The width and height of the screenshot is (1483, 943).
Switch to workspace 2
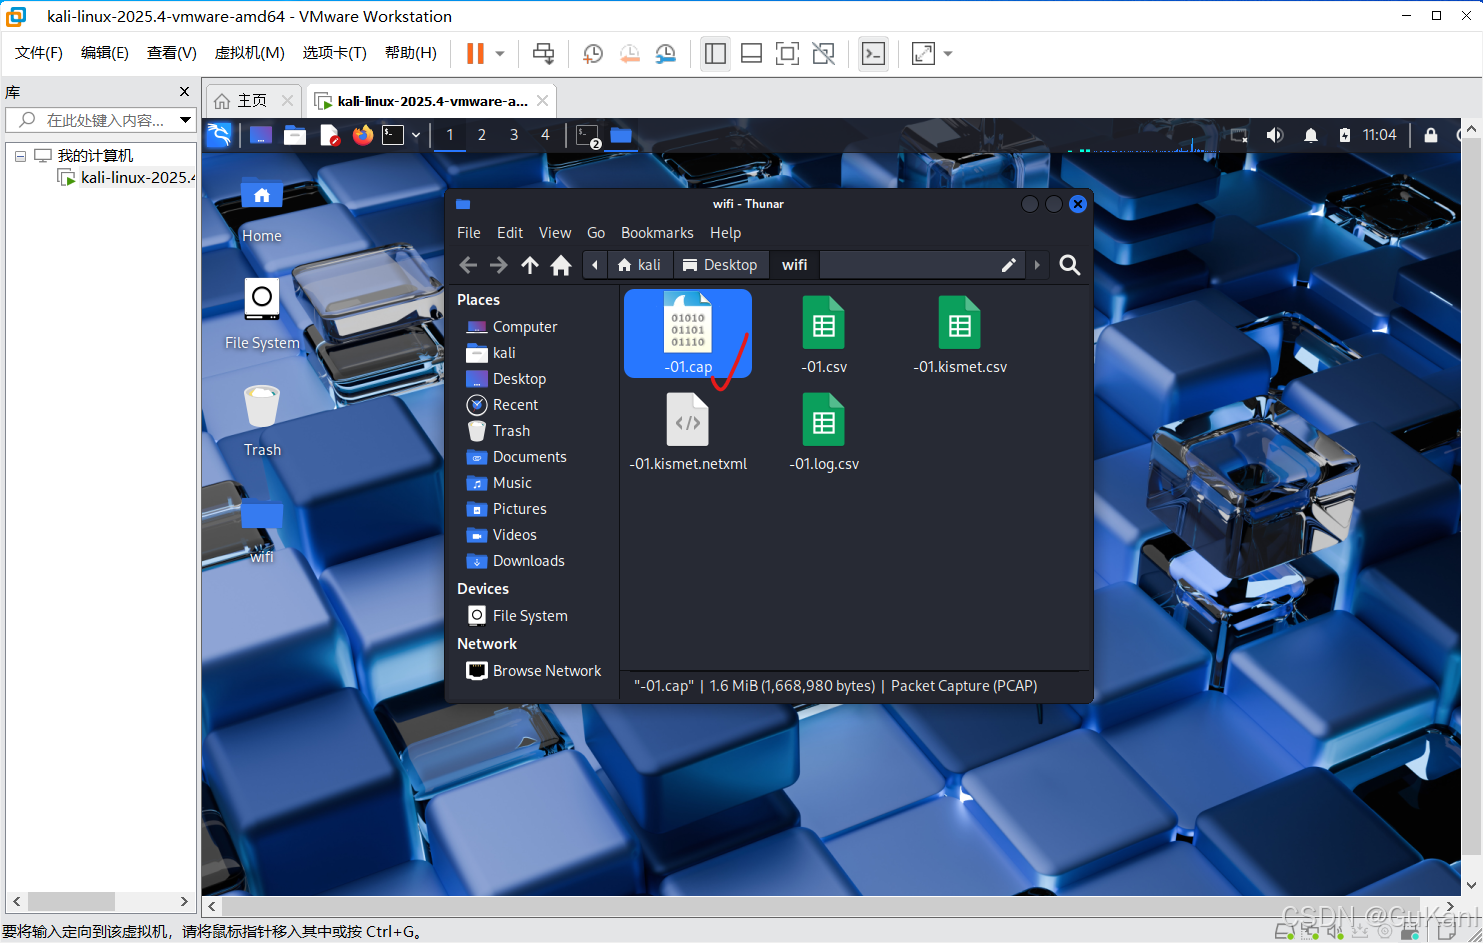(482, 135)
